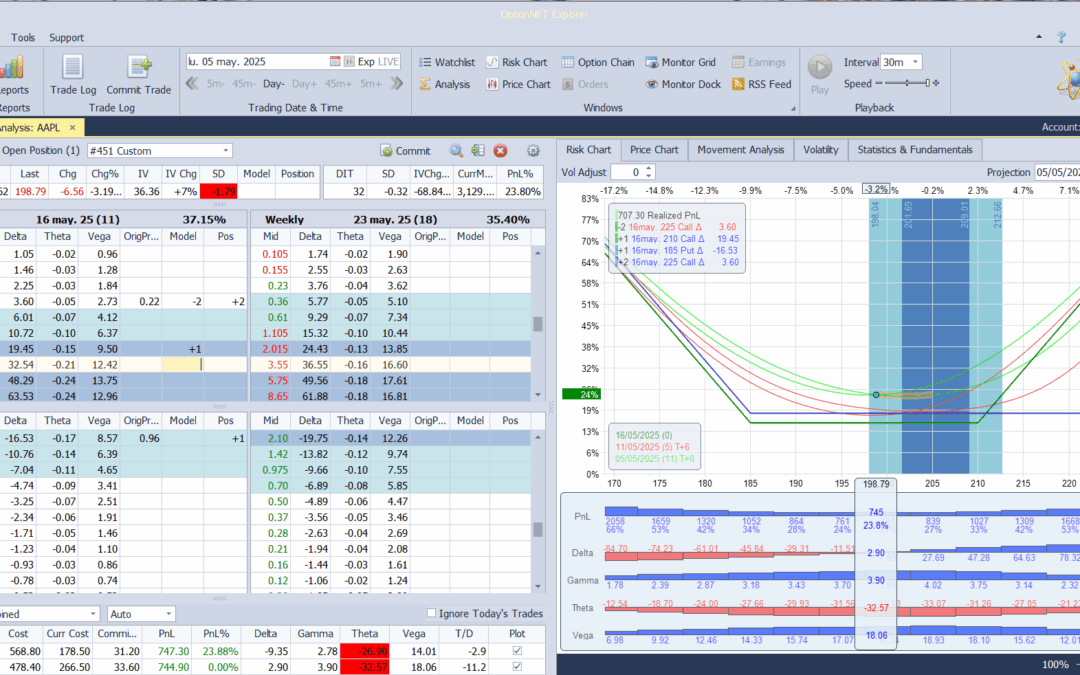The image size is (1080, 675).
Task: Decrease speed with the minus icon
Action: (878, 83)
